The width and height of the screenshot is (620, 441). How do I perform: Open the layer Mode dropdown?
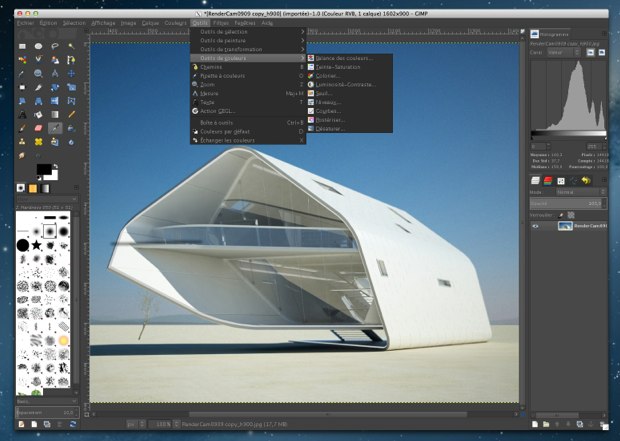580,192
